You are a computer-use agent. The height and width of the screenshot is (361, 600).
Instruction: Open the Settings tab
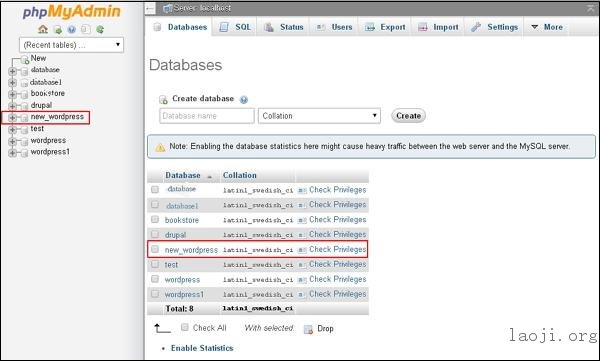(494, 27)
